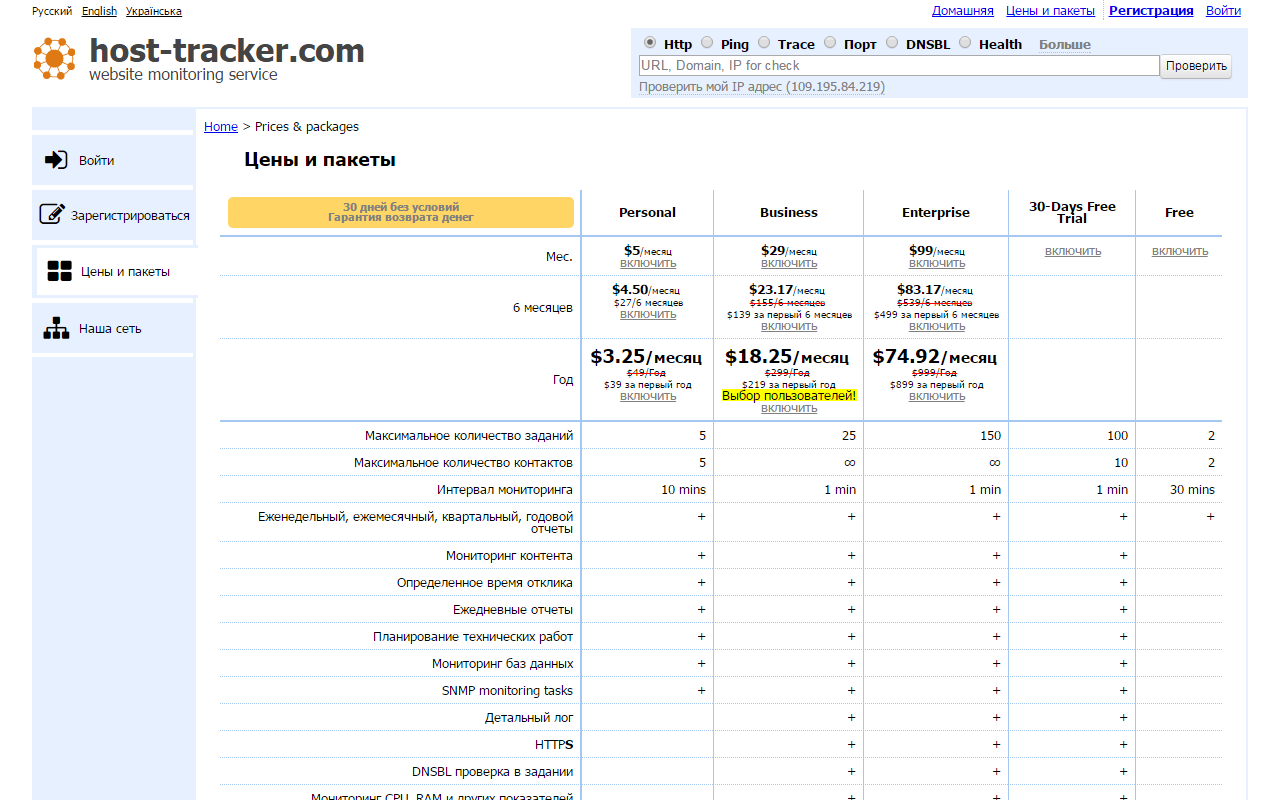Click the Войти link in top-right corner
1280x800 pixels.
(1223, 11)
